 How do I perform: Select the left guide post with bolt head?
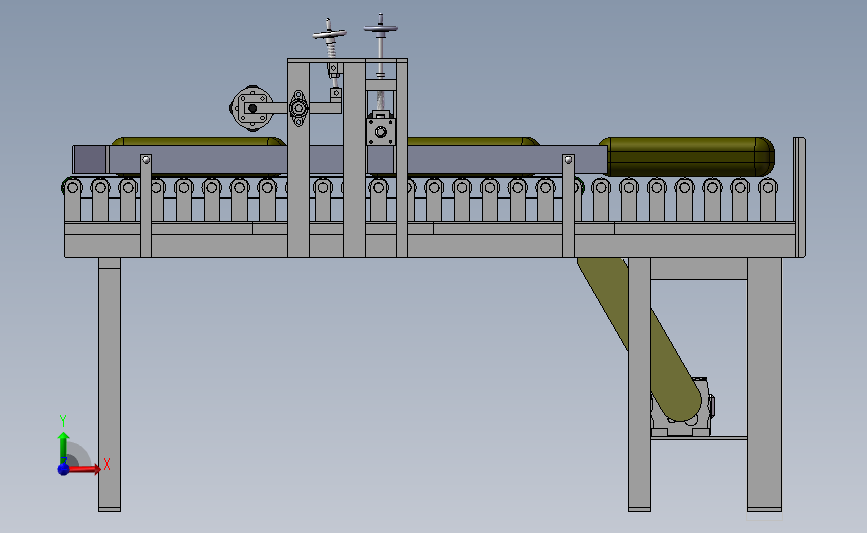(x=146, y=206)
